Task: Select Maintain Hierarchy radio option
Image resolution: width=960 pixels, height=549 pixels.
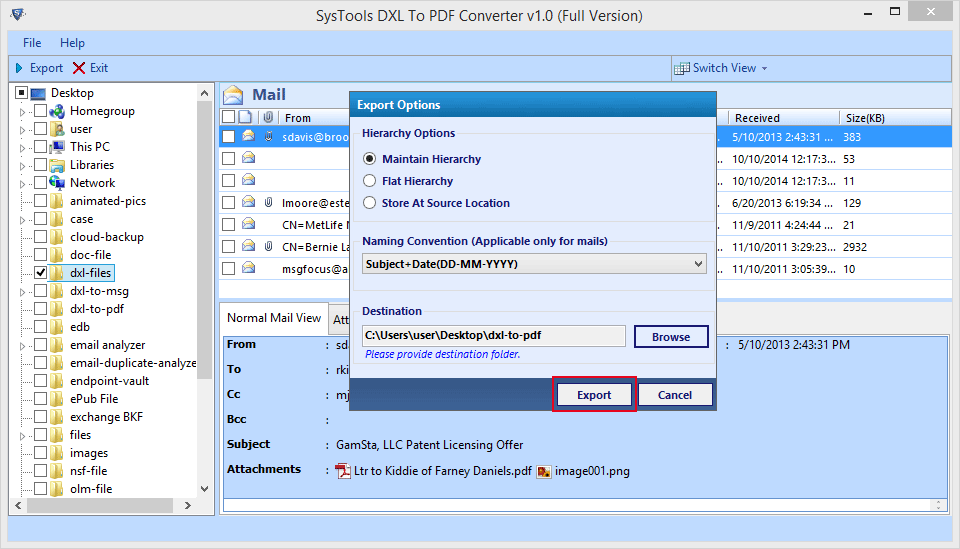Action: pyautogui.click(x=369, y=159)
